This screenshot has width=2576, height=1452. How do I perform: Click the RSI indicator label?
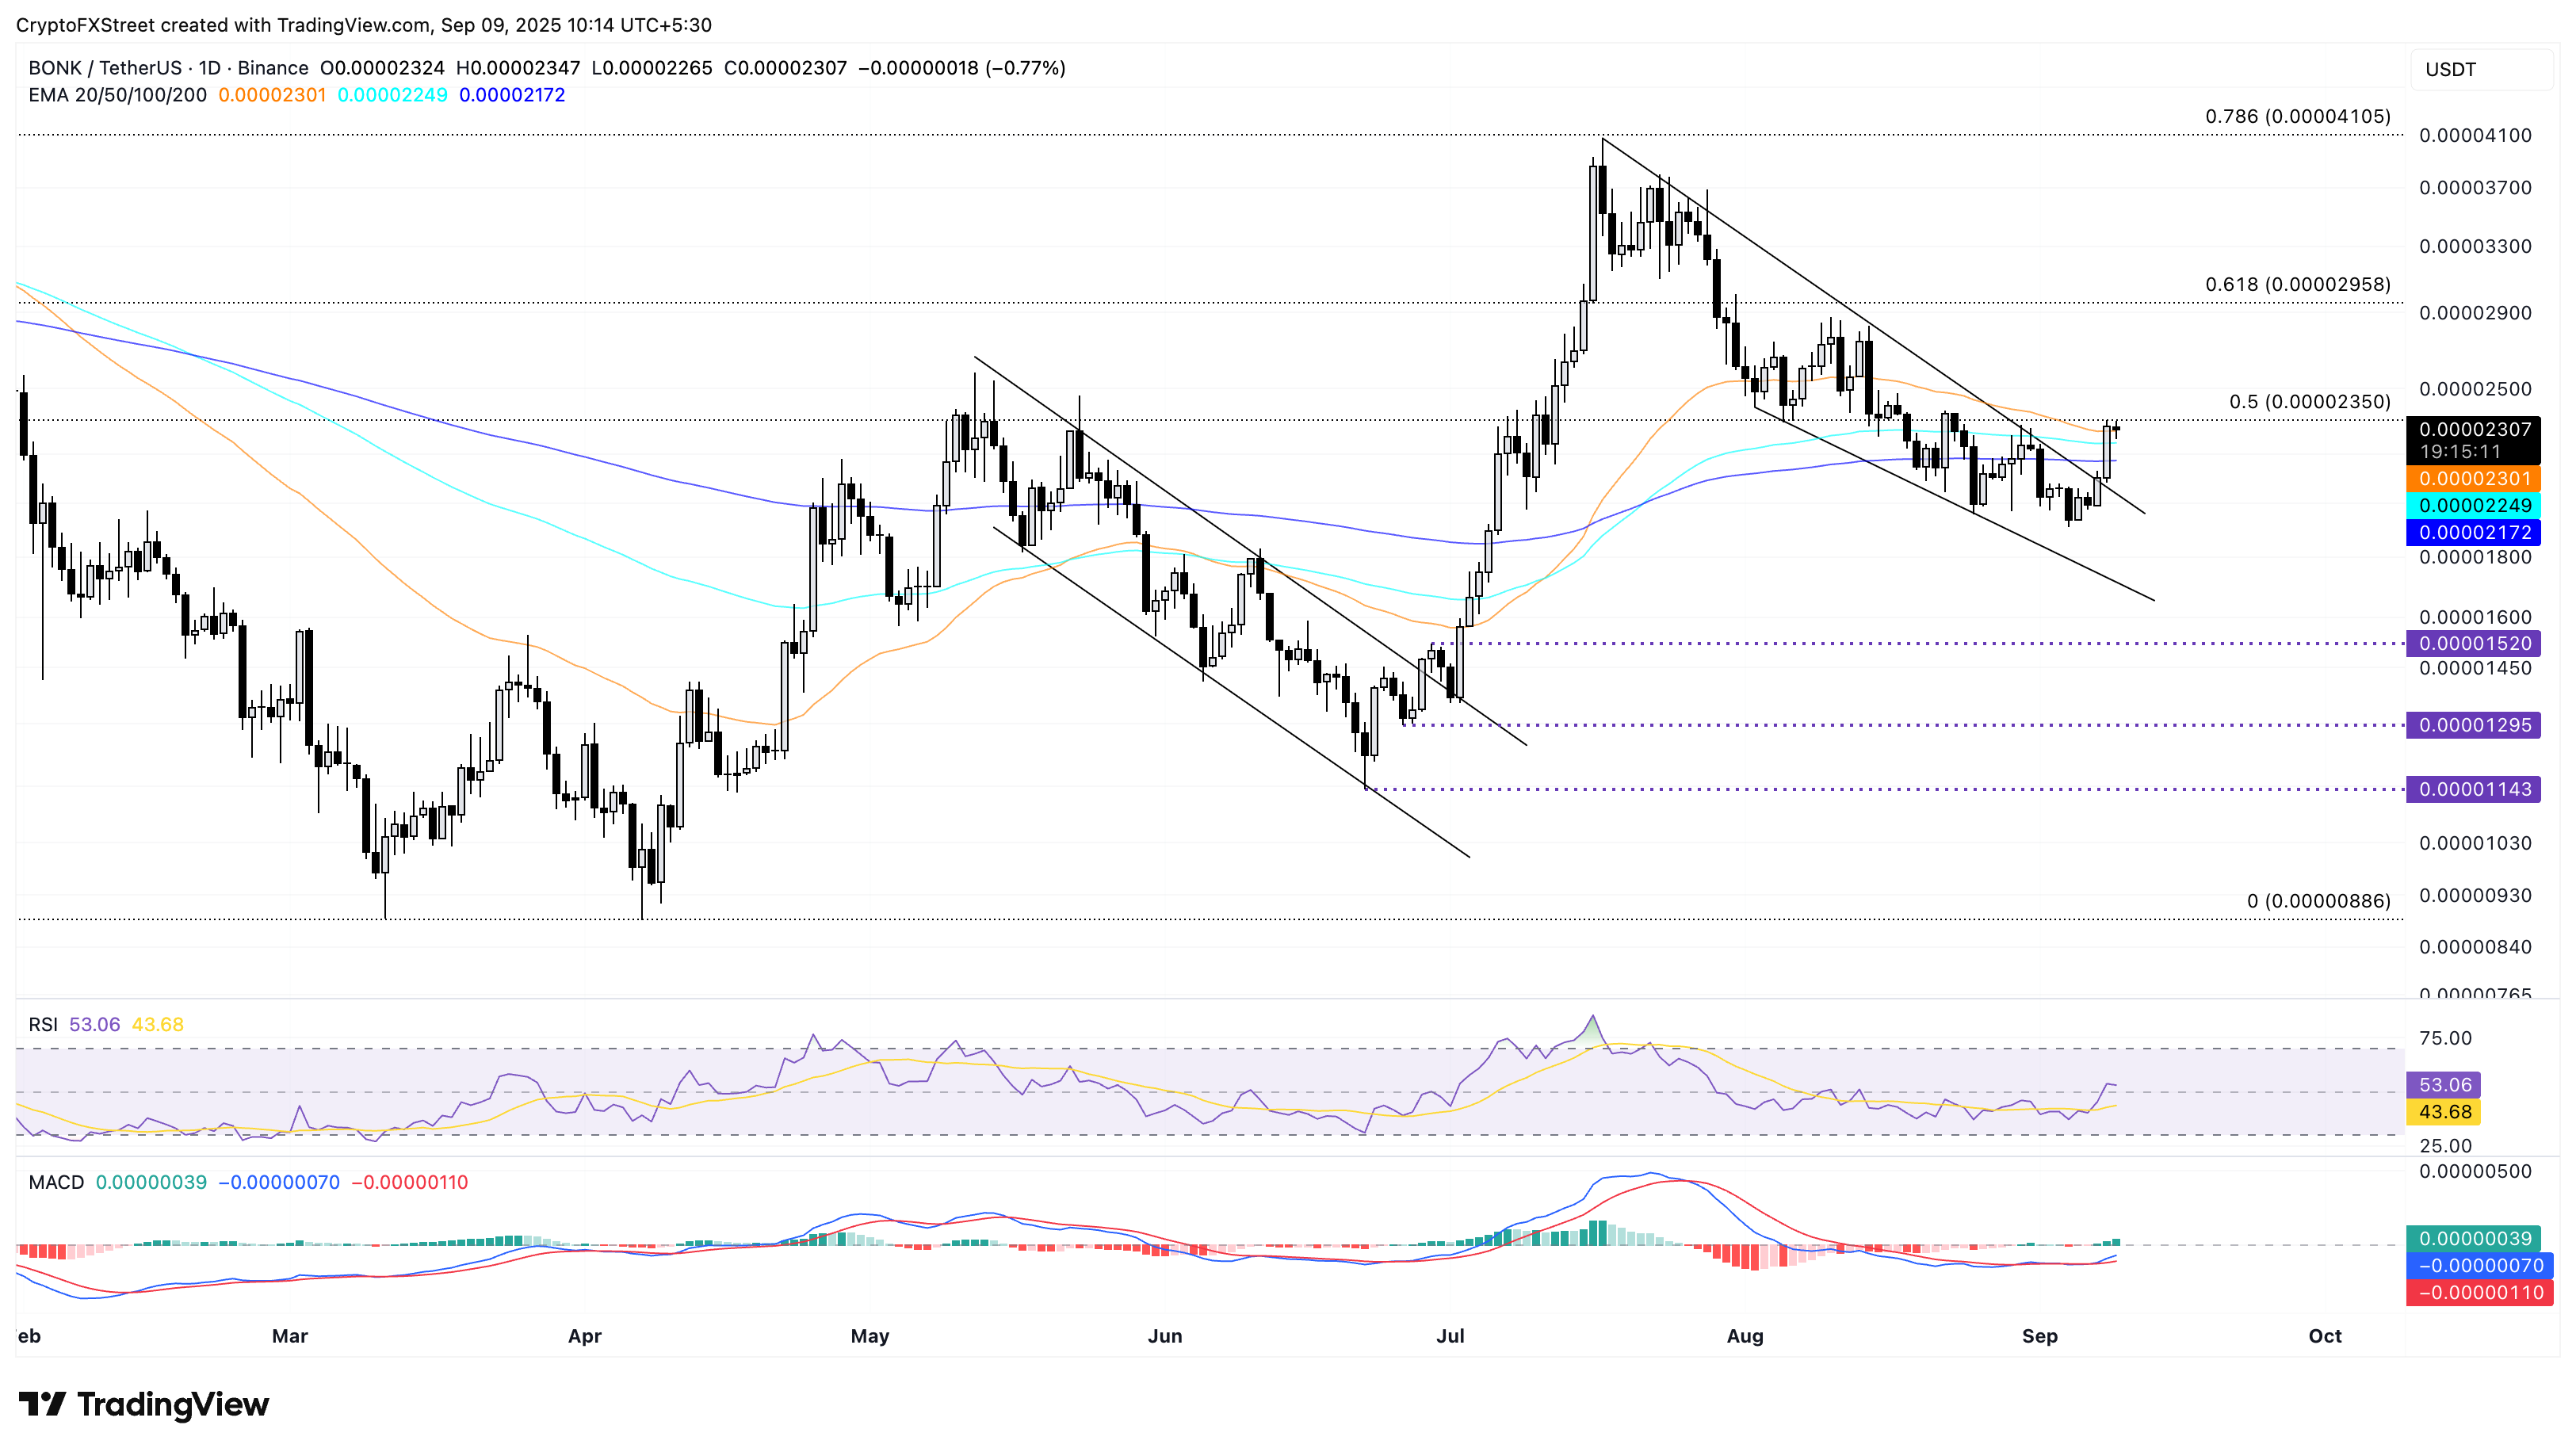click(43, 1024)
